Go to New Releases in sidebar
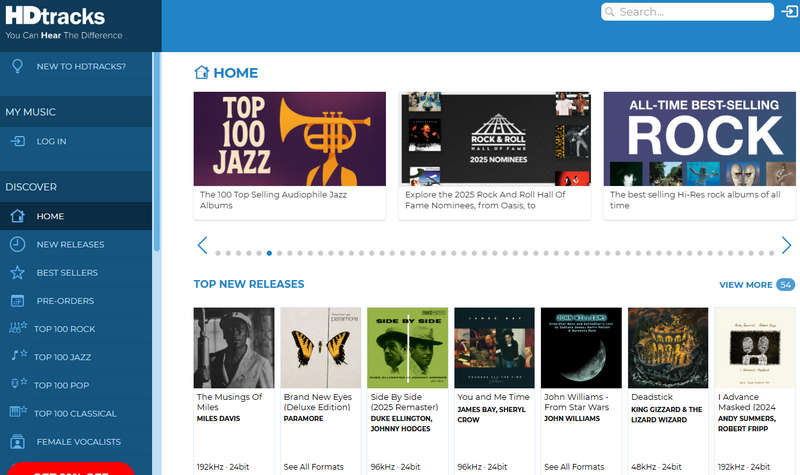 70,244
